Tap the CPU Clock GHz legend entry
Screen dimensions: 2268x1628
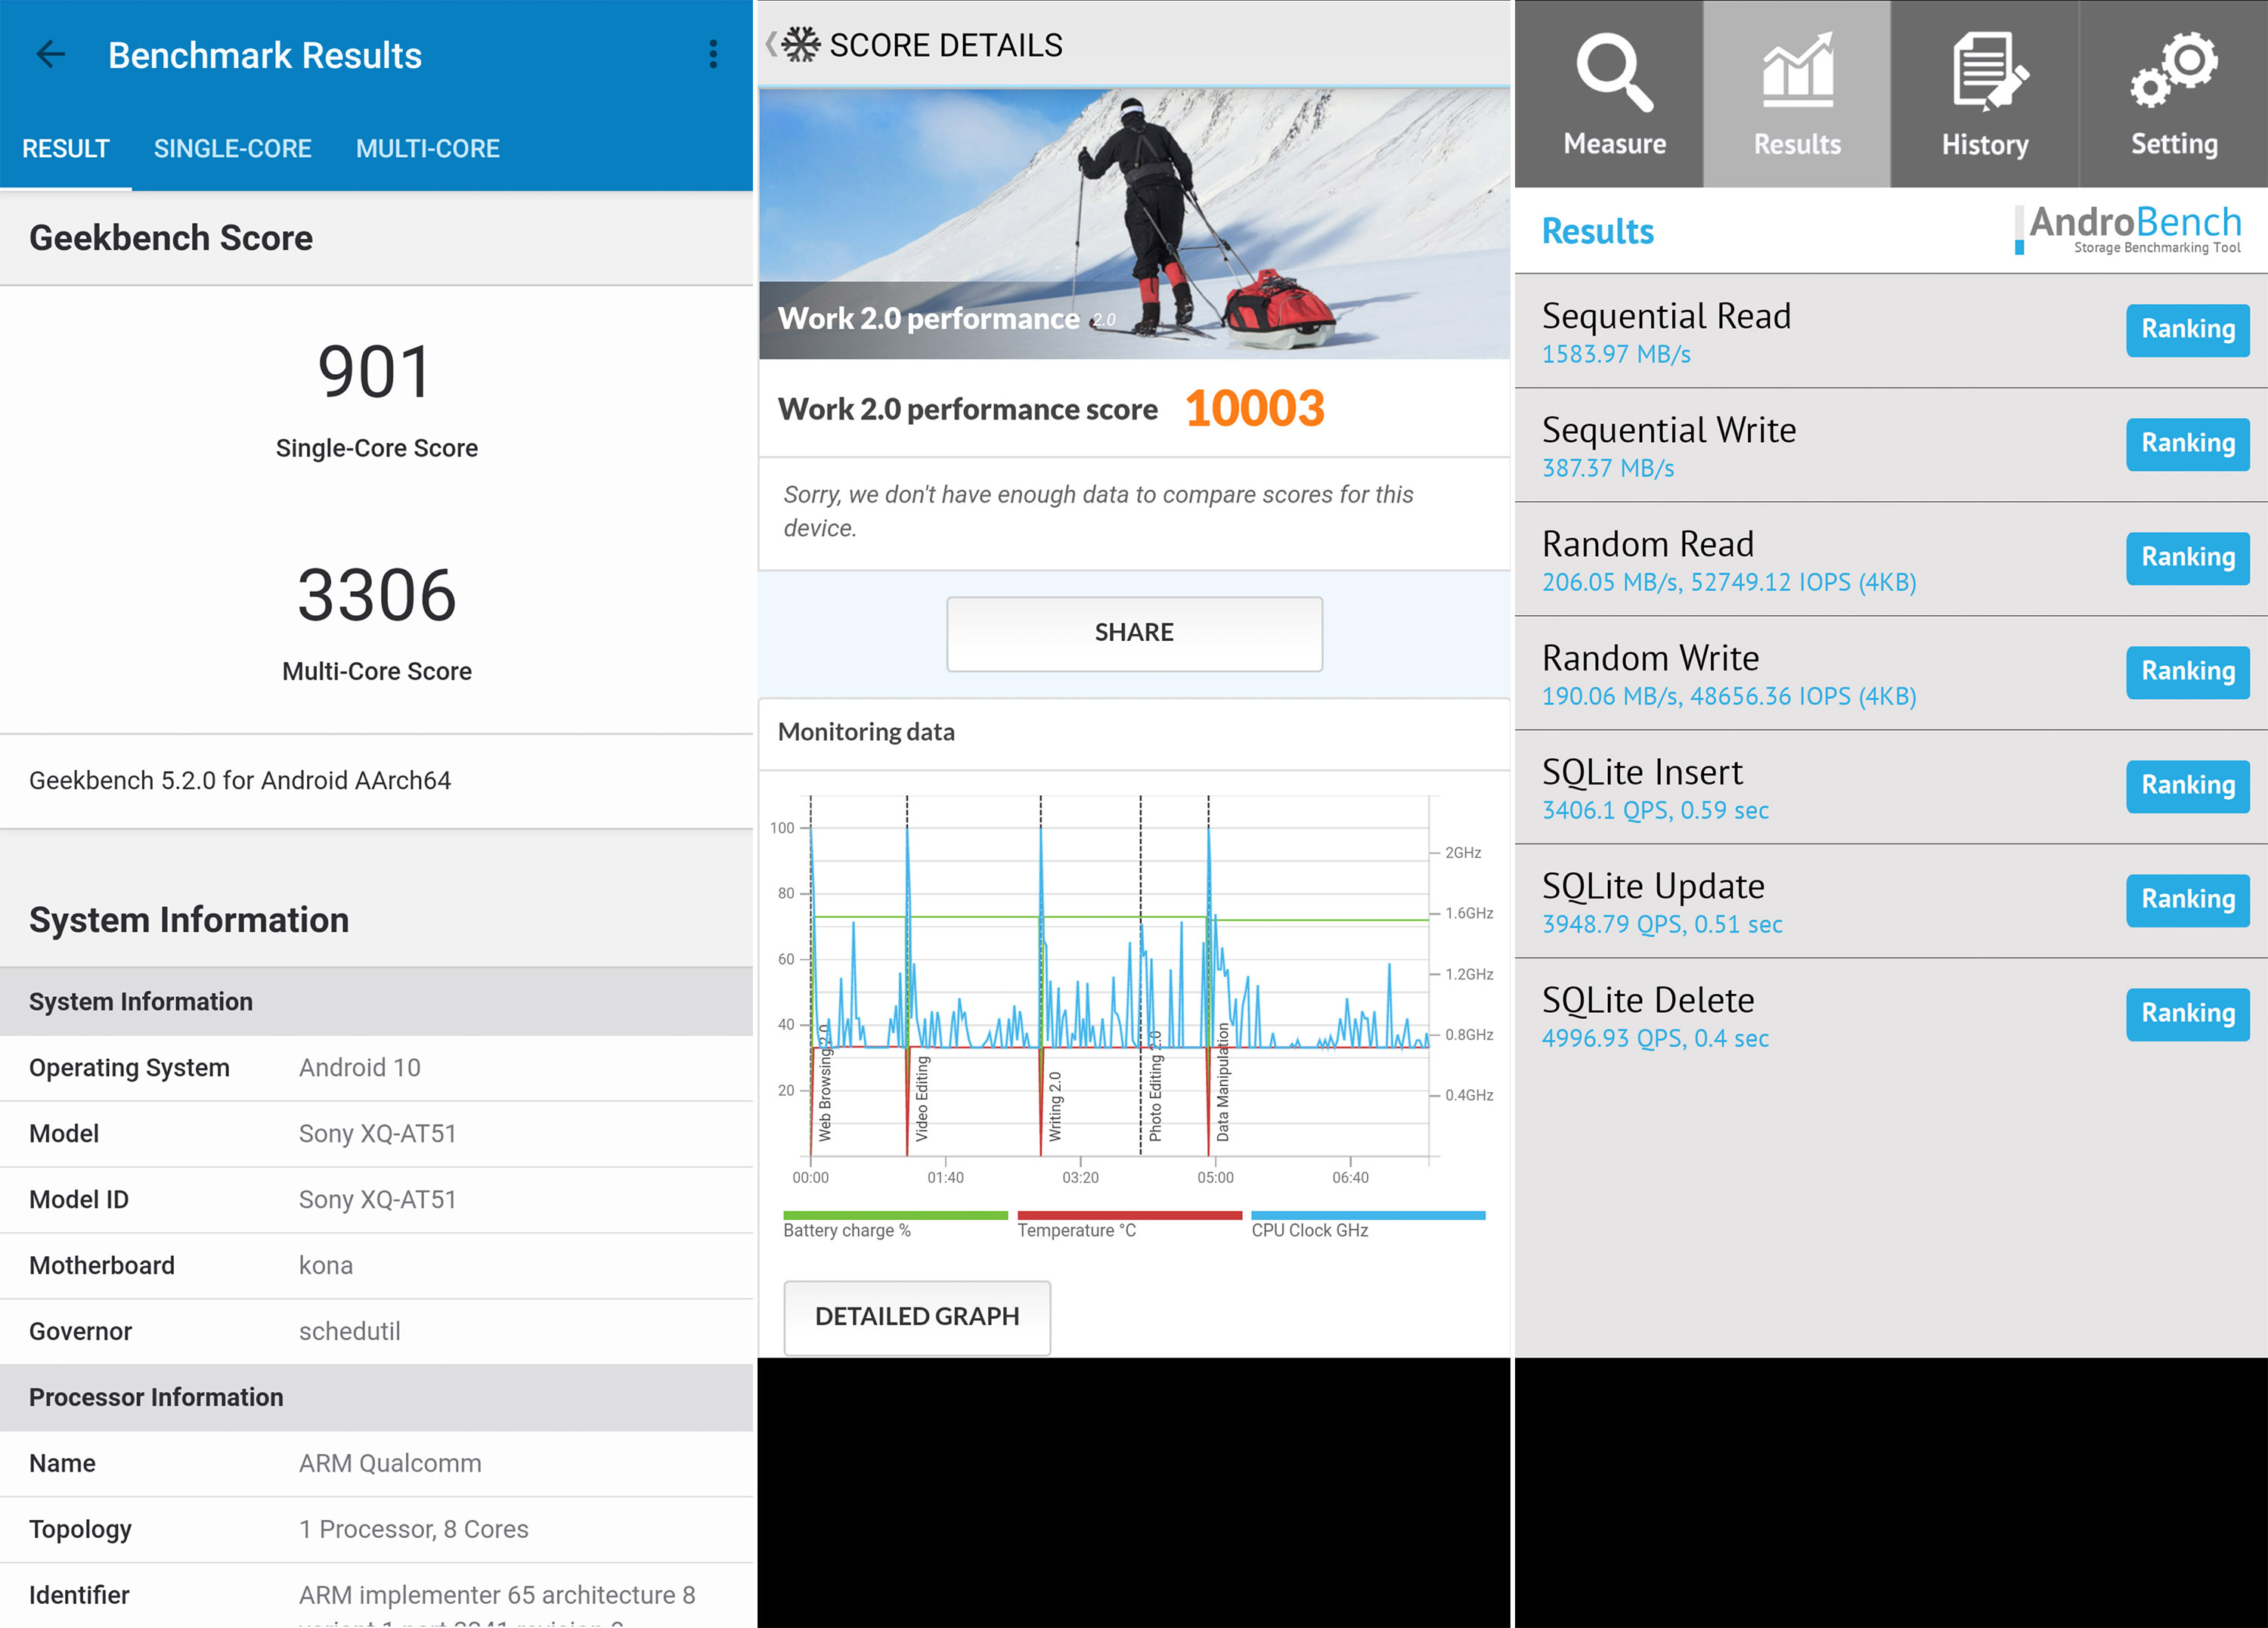[x=1367, y=1225]
